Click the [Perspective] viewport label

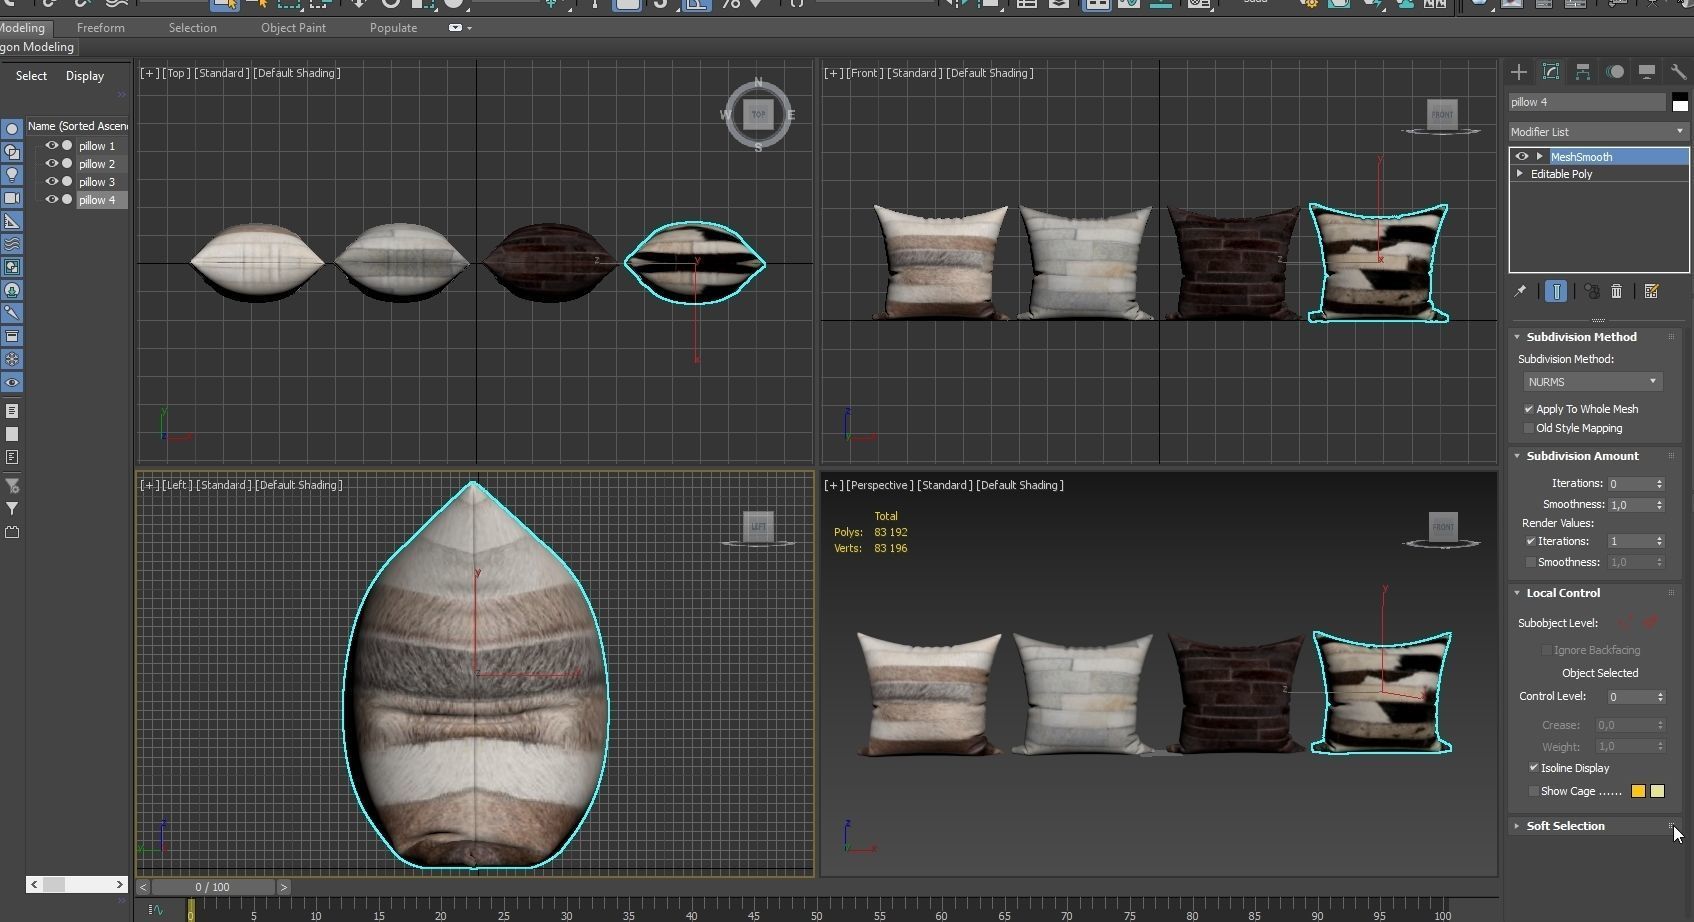pyautogui.click(x=879, y=485)
